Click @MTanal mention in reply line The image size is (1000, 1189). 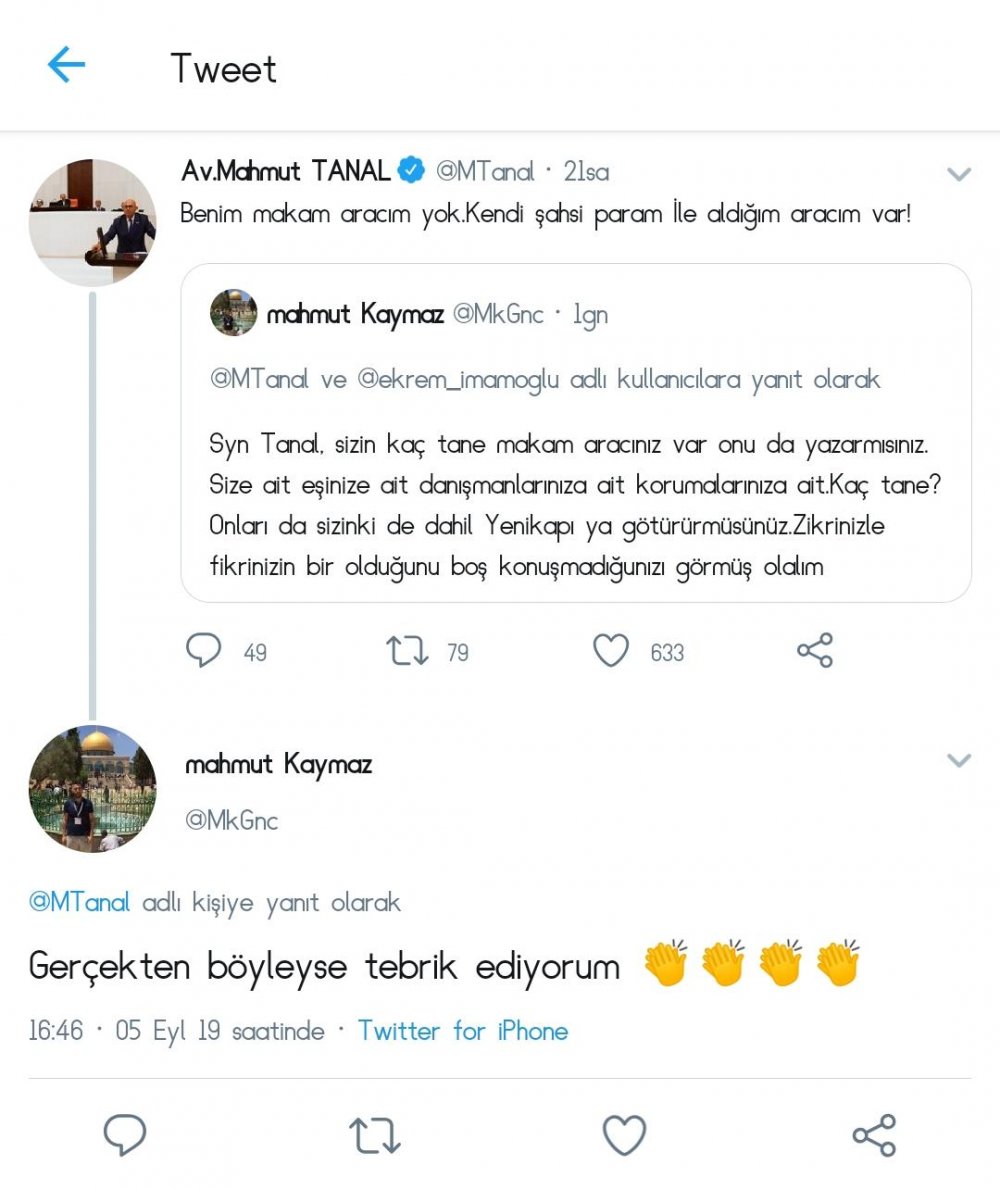pos(80,902)
